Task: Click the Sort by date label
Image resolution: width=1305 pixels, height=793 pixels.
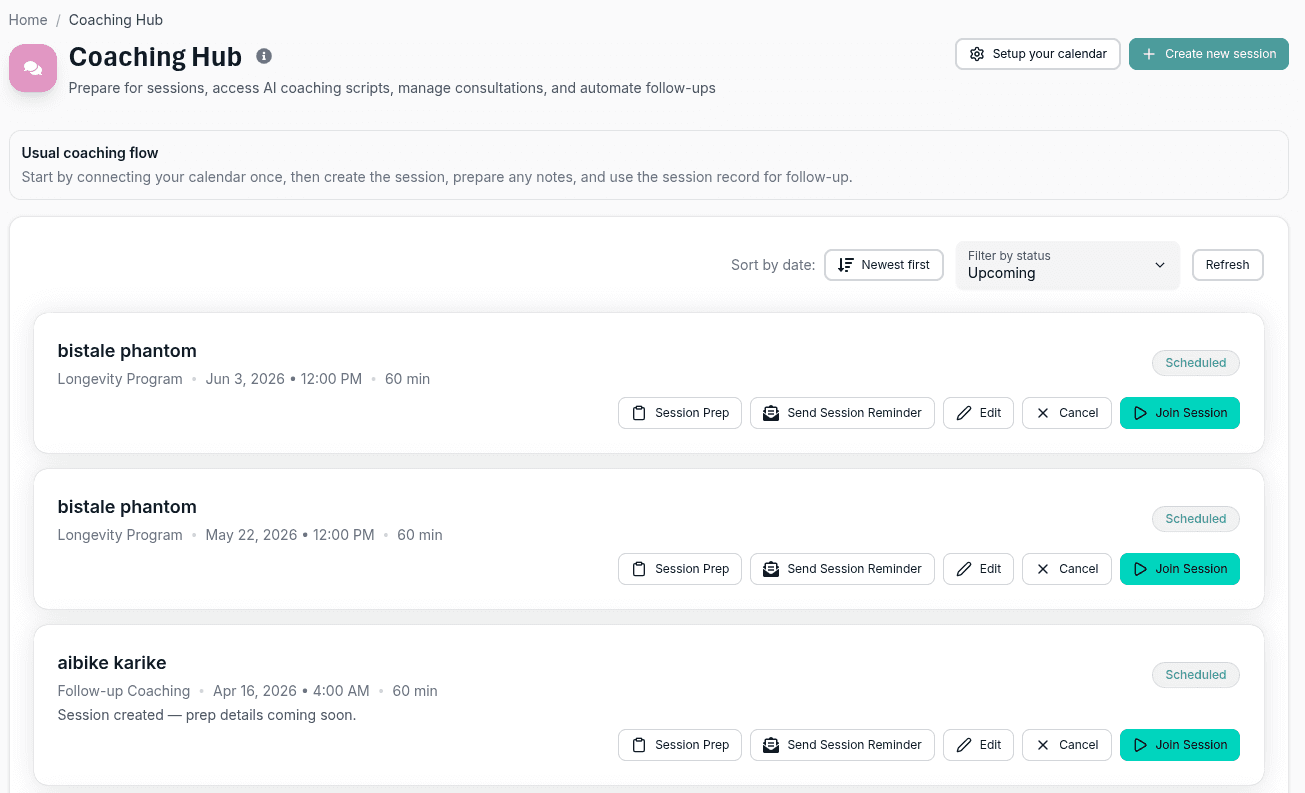Action: pos(773,265)
